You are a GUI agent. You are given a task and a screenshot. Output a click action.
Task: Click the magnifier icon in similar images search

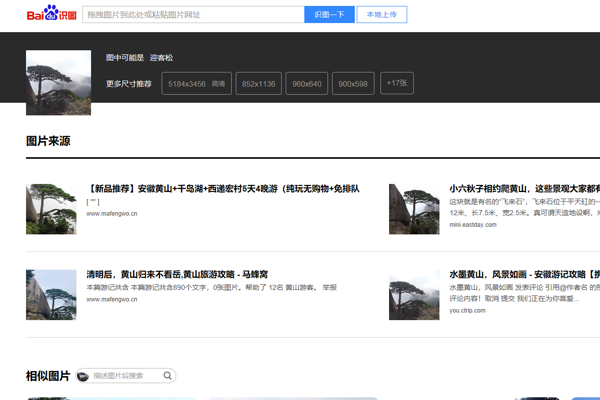pos(168,376)
